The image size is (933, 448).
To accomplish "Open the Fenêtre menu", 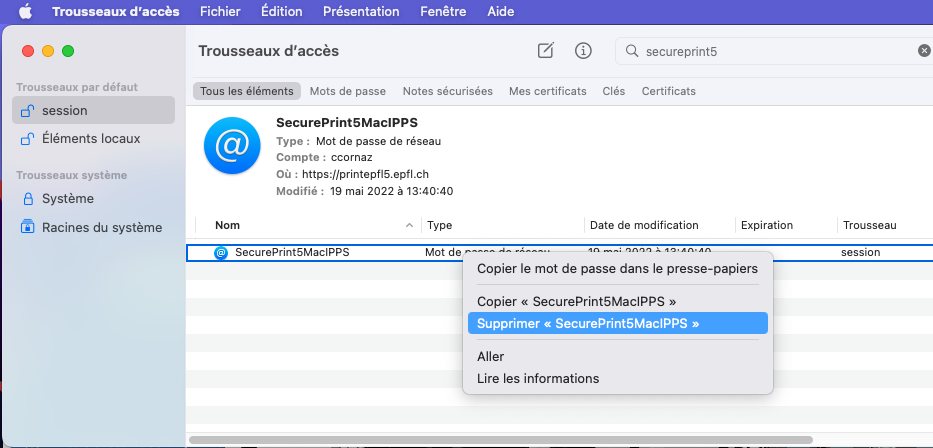I will (443, 11).
